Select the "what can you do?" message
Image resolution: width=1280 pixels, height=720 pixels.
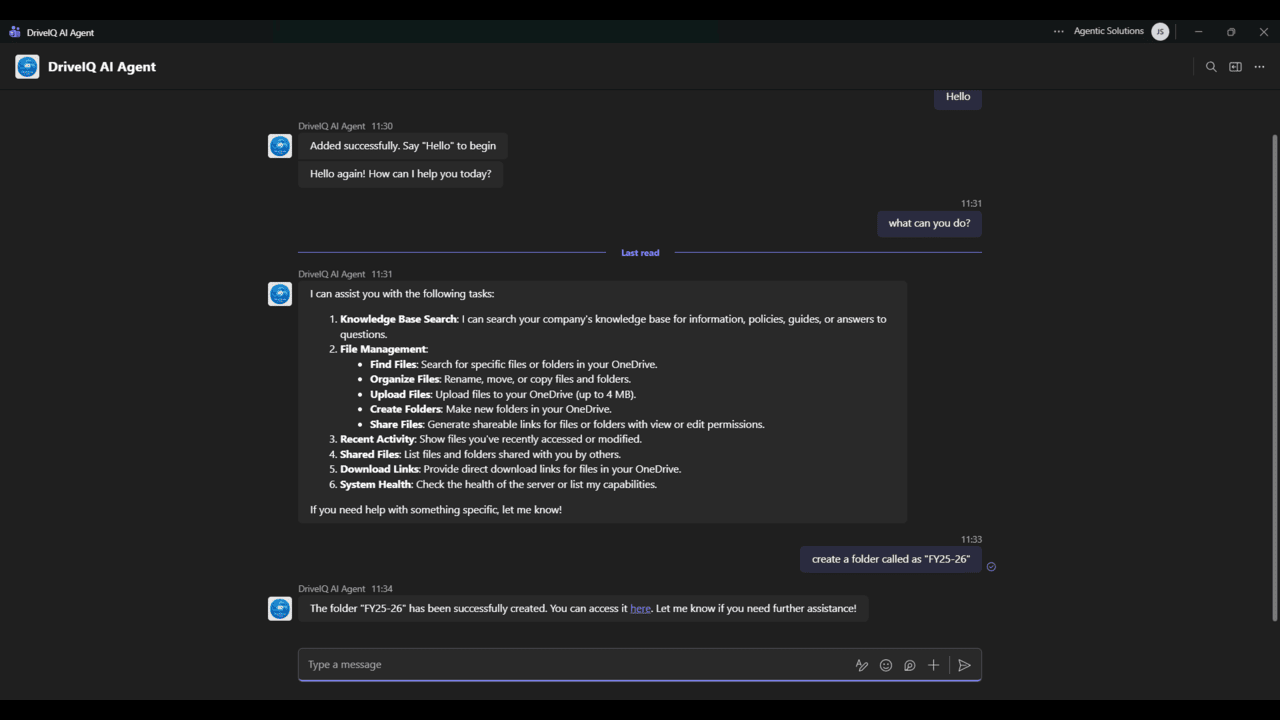[x=929, y=223]
